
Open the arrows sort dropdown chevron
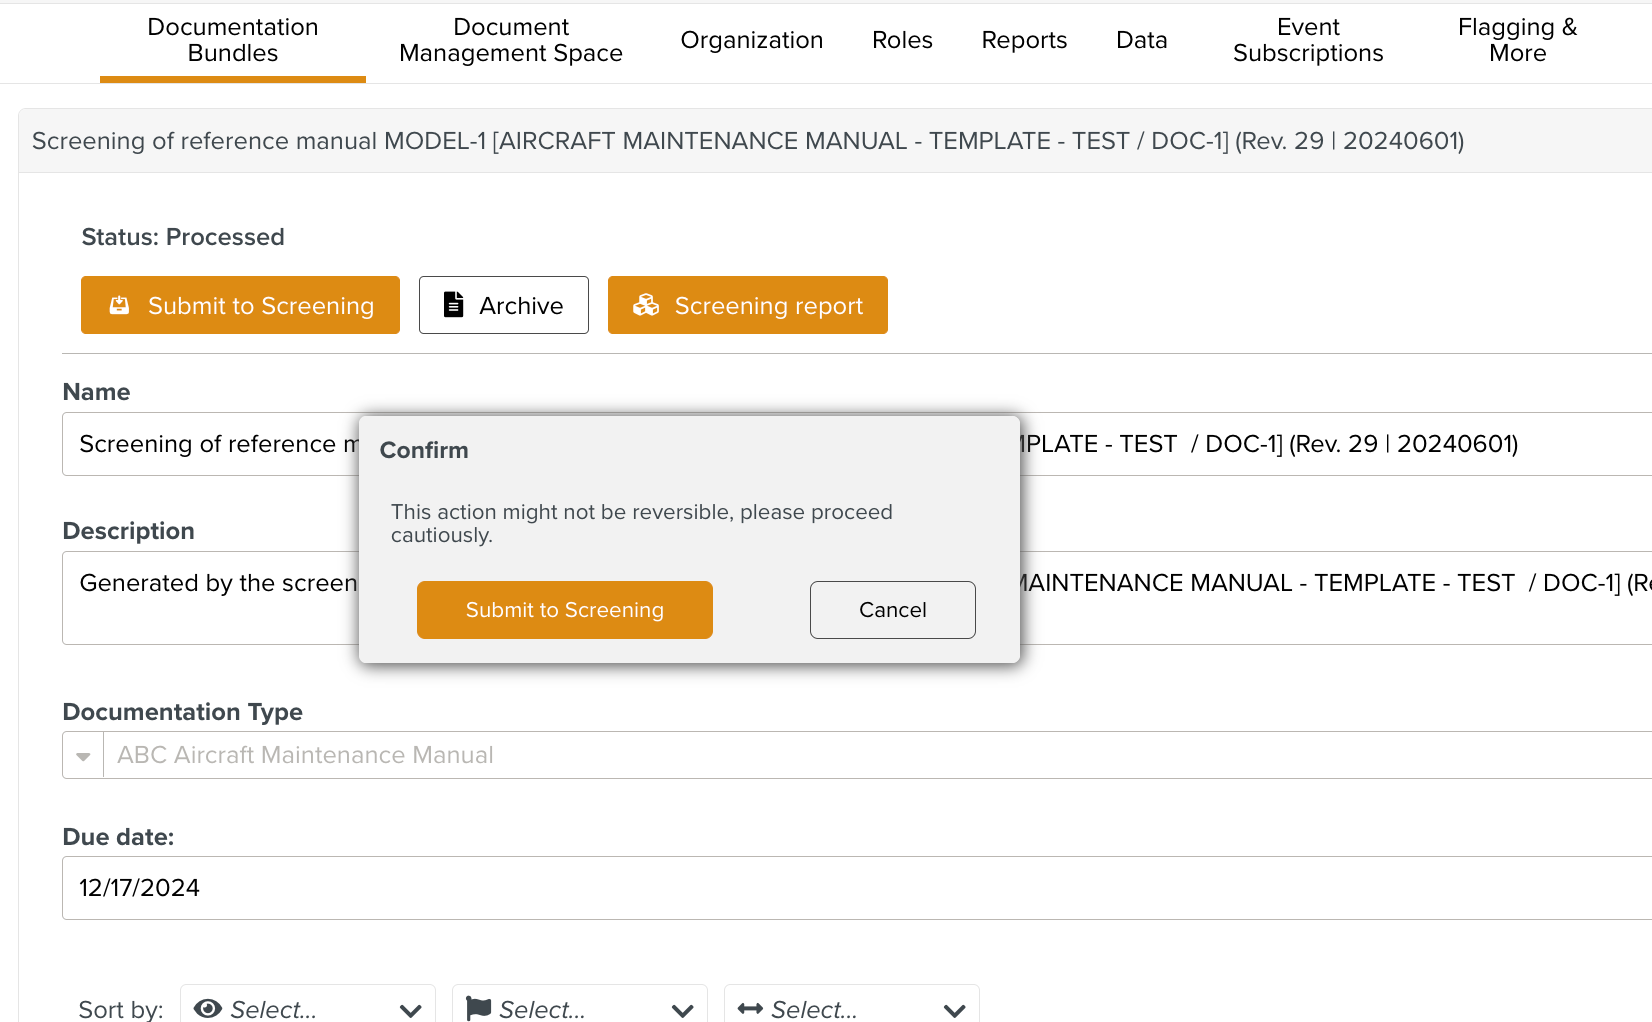click(954, 1010)
